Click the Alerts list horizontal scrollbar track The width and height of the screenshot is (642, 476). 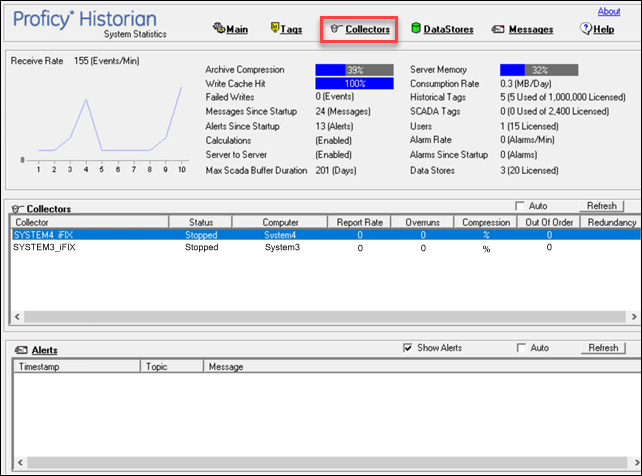pos(327,462)
